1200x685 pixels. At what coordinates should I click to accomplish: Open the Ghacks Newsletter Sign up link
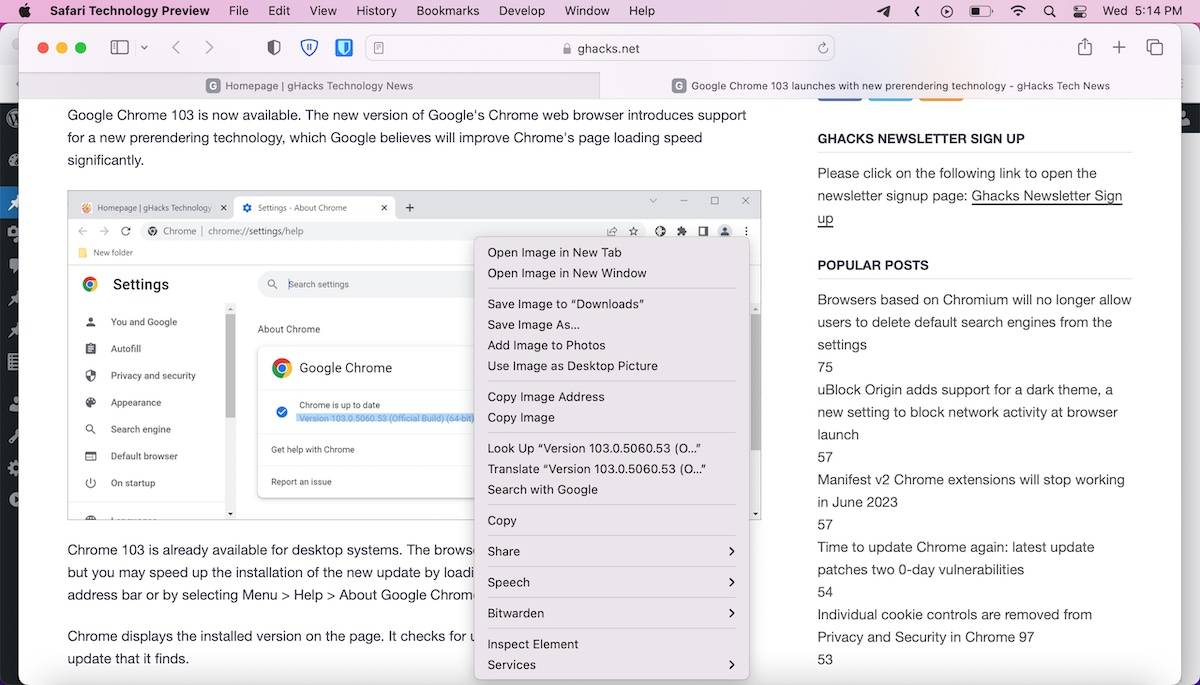pos(1046,196)
